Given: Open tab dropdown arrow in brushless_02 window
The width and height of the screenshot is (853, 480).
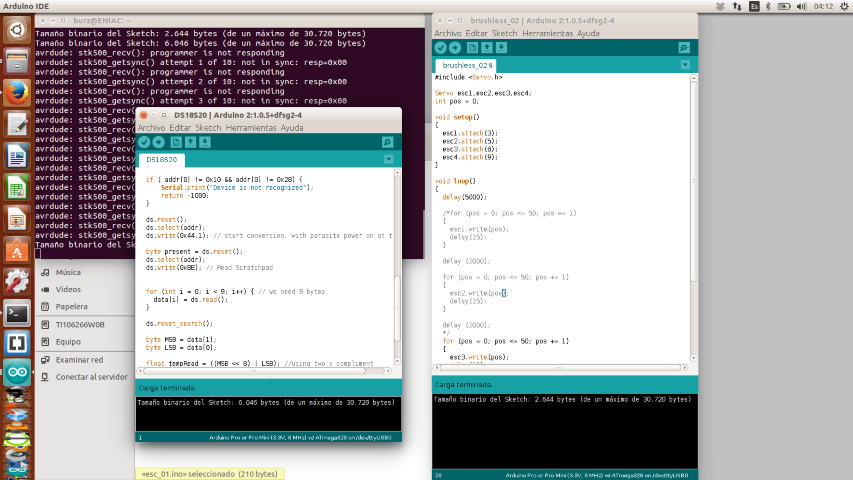Looking at the screenshot, I should tap(685, 65).
